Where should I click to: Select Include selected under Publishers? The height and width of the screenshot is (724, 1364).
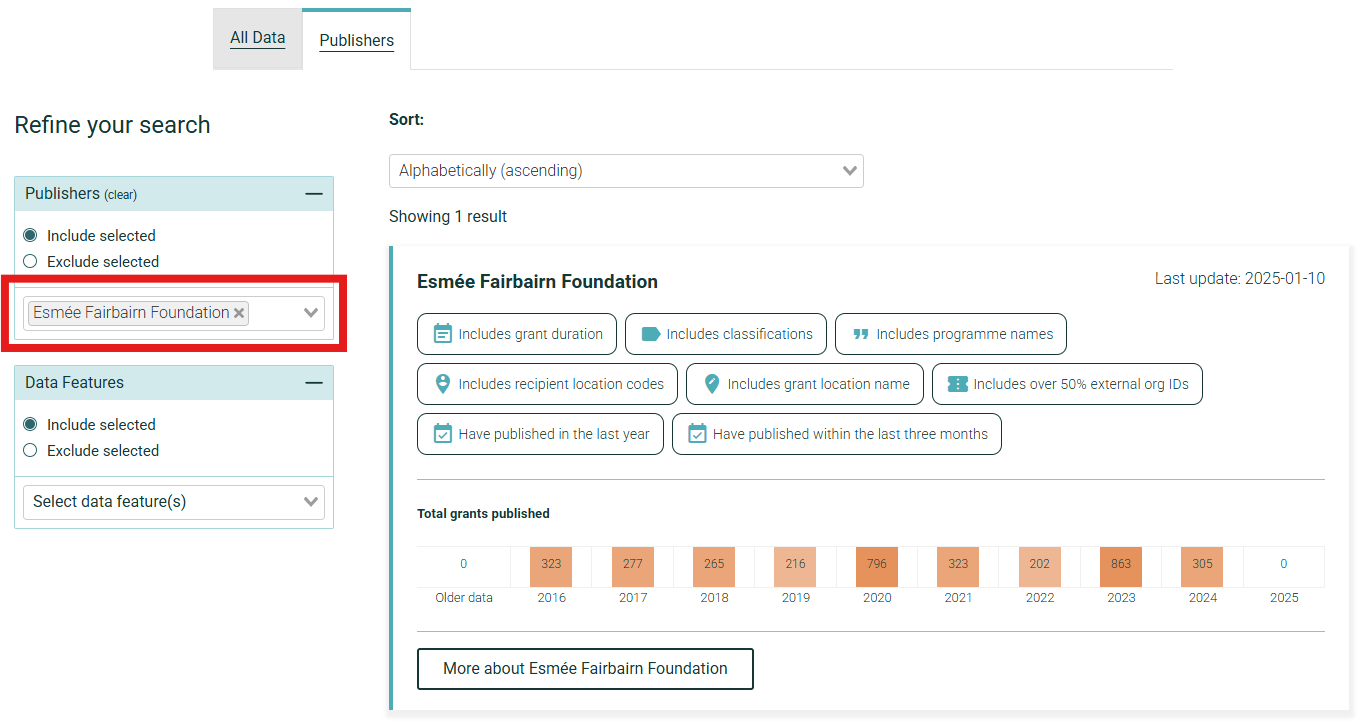pyautogui.click(x=30, y=236)
